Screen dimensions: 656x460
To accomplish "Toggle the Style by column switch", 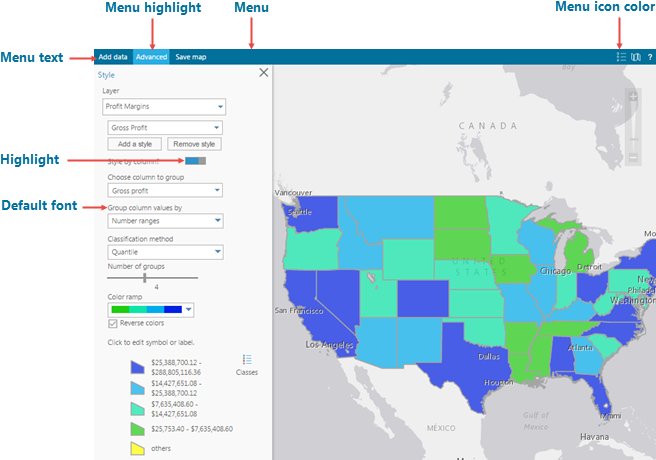I will click(195, 160).
